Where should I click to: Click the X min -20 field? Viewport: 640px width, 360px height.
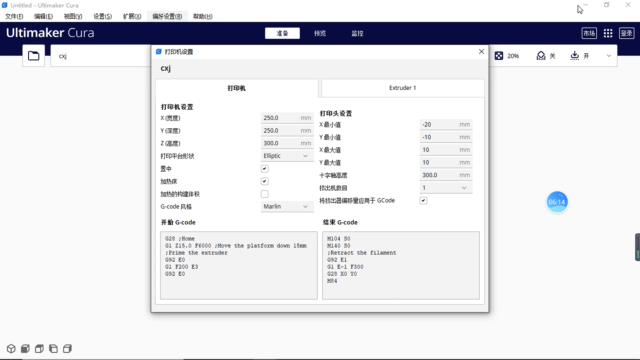(446, 124)
